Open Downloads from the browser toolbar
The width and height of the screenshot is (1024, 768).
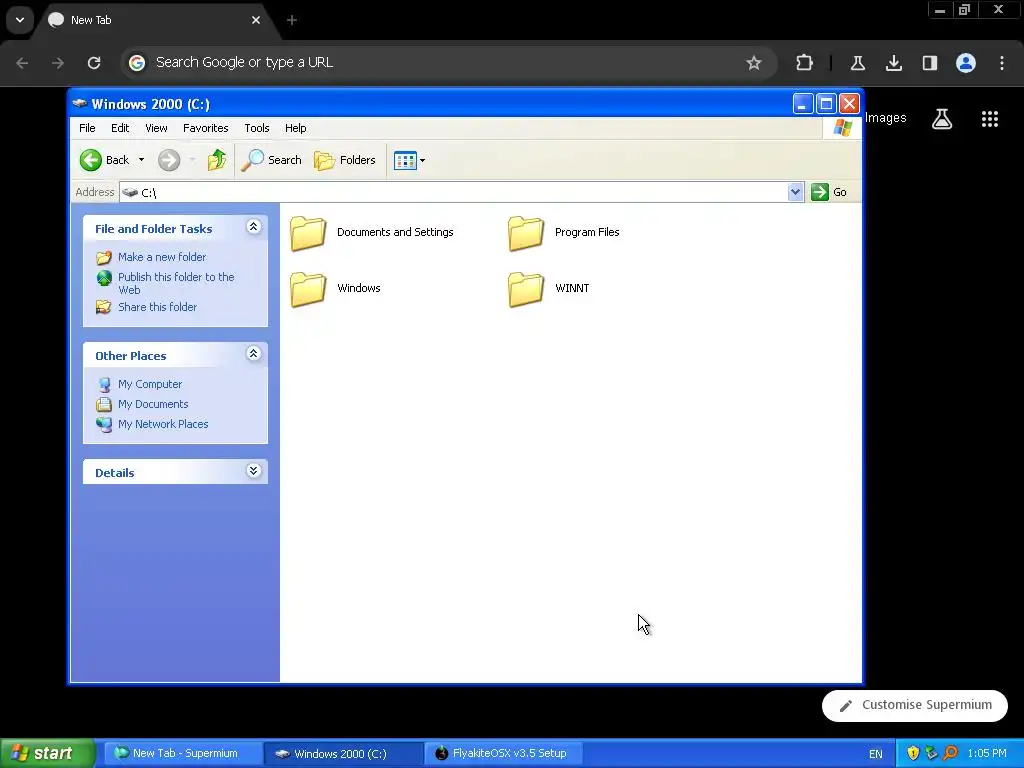tap(893, 63)
